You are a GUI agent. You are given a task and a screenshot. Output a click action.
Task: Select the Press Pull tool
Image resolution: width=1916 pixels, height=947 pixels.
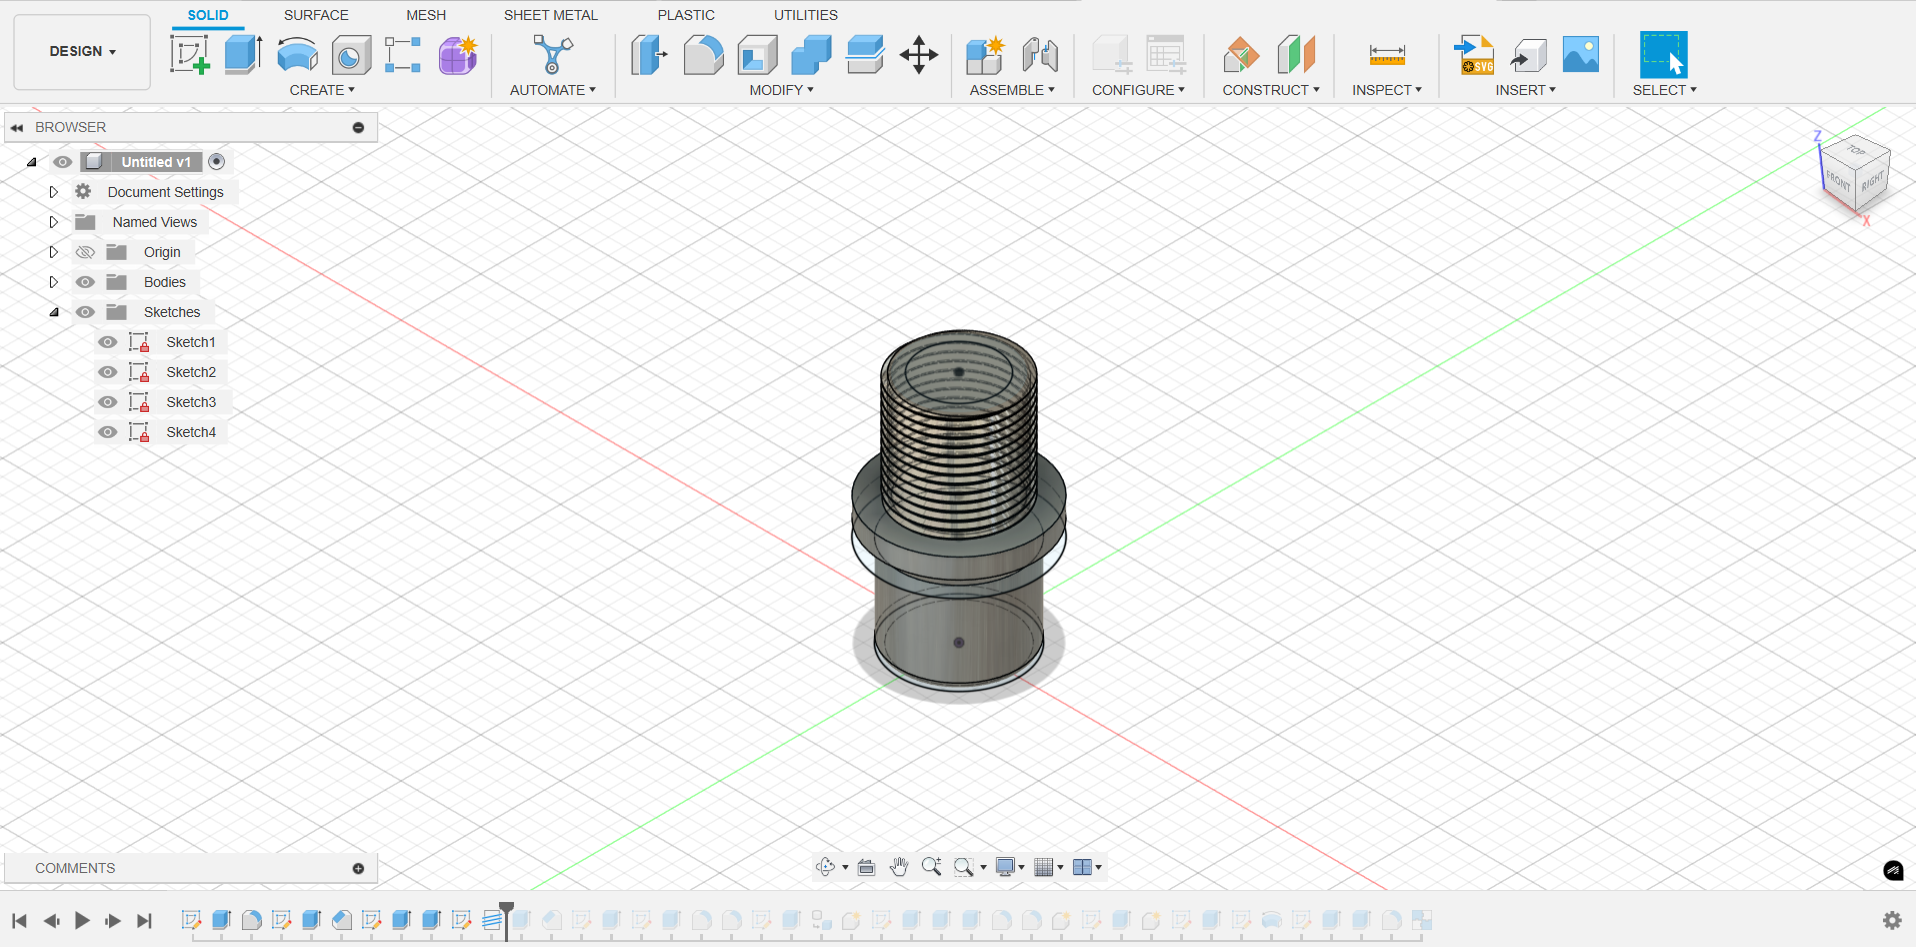point(649,54)
